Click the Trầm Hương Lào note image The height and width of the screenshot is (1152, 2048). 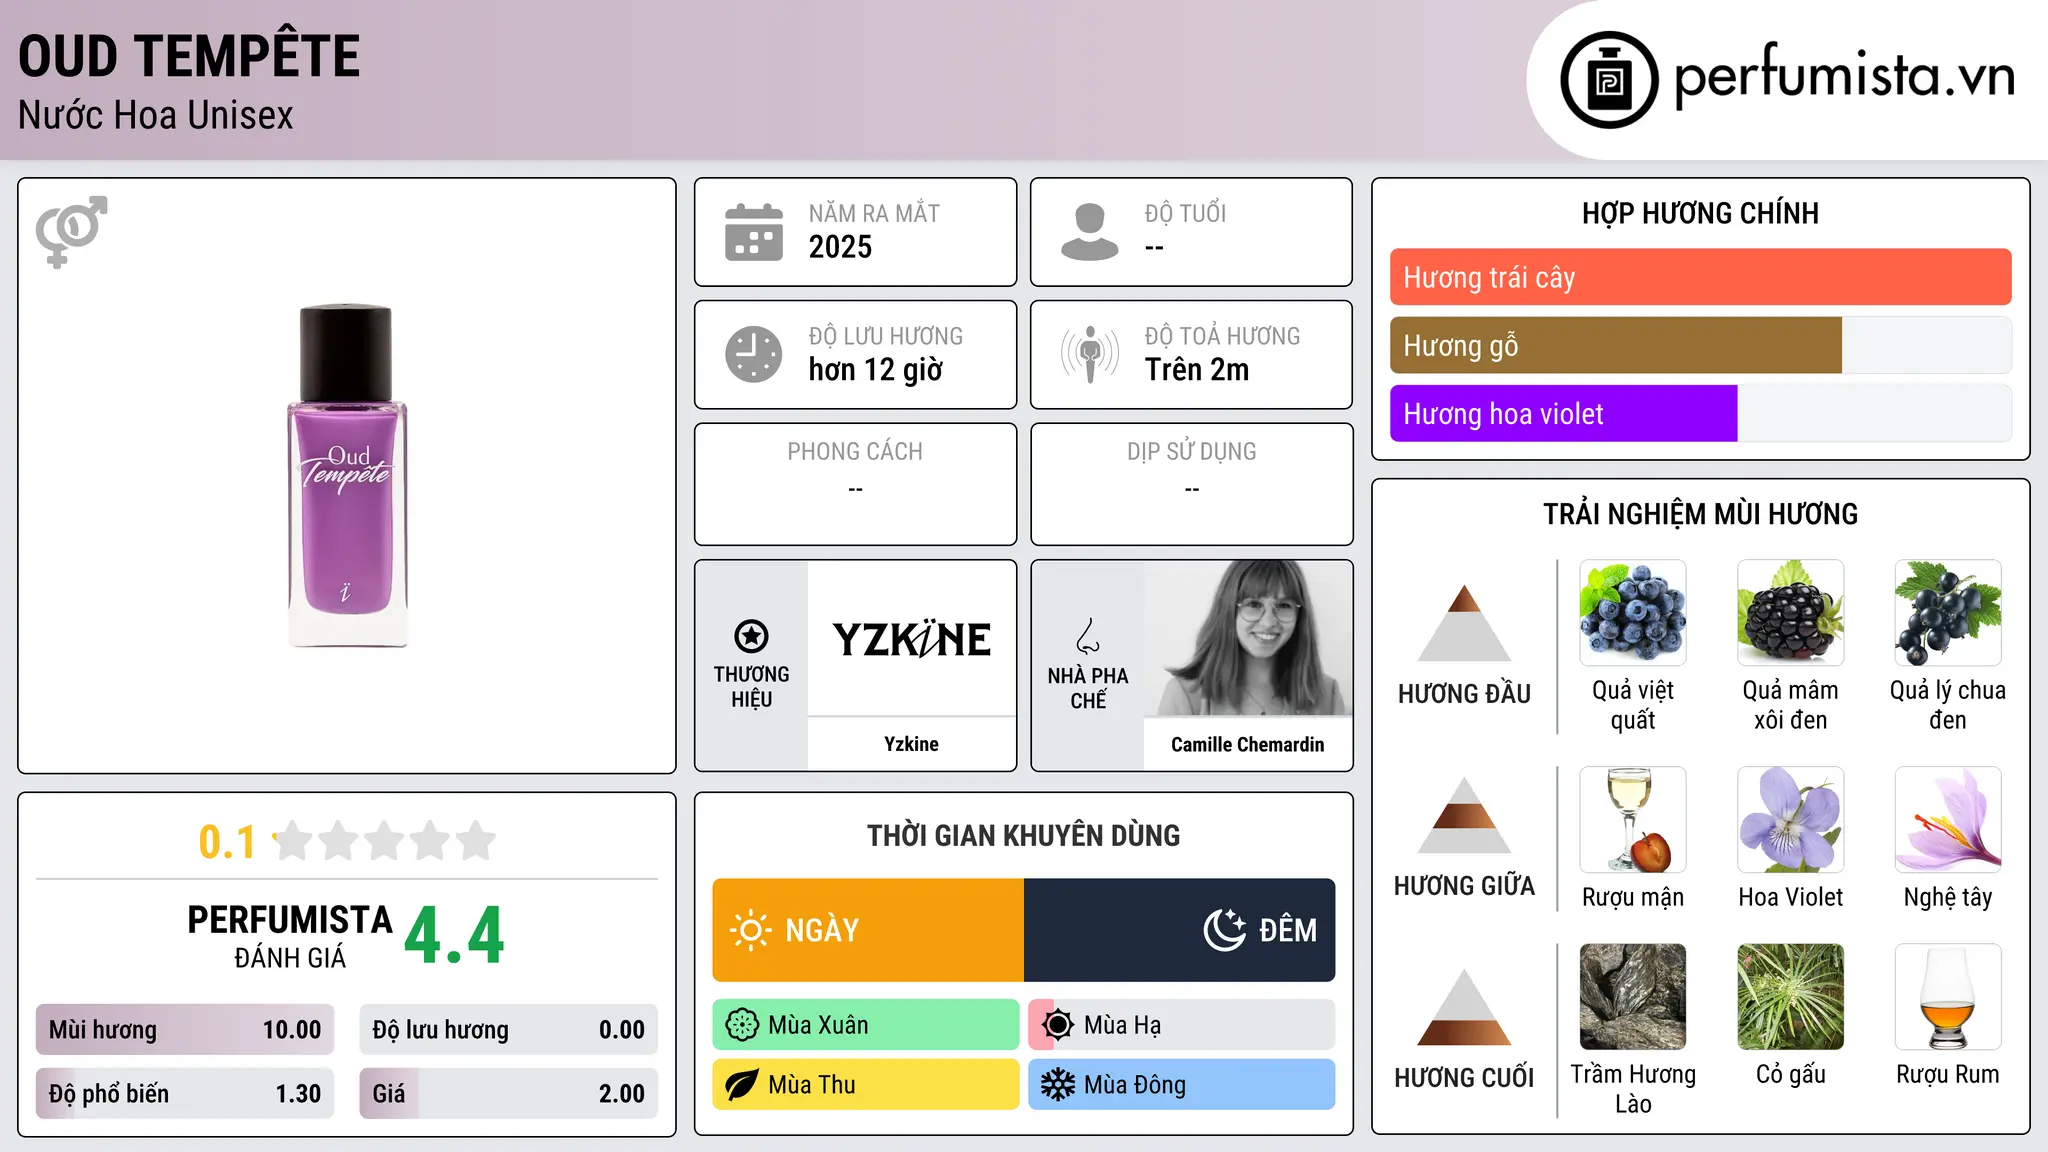[1633, 997]
